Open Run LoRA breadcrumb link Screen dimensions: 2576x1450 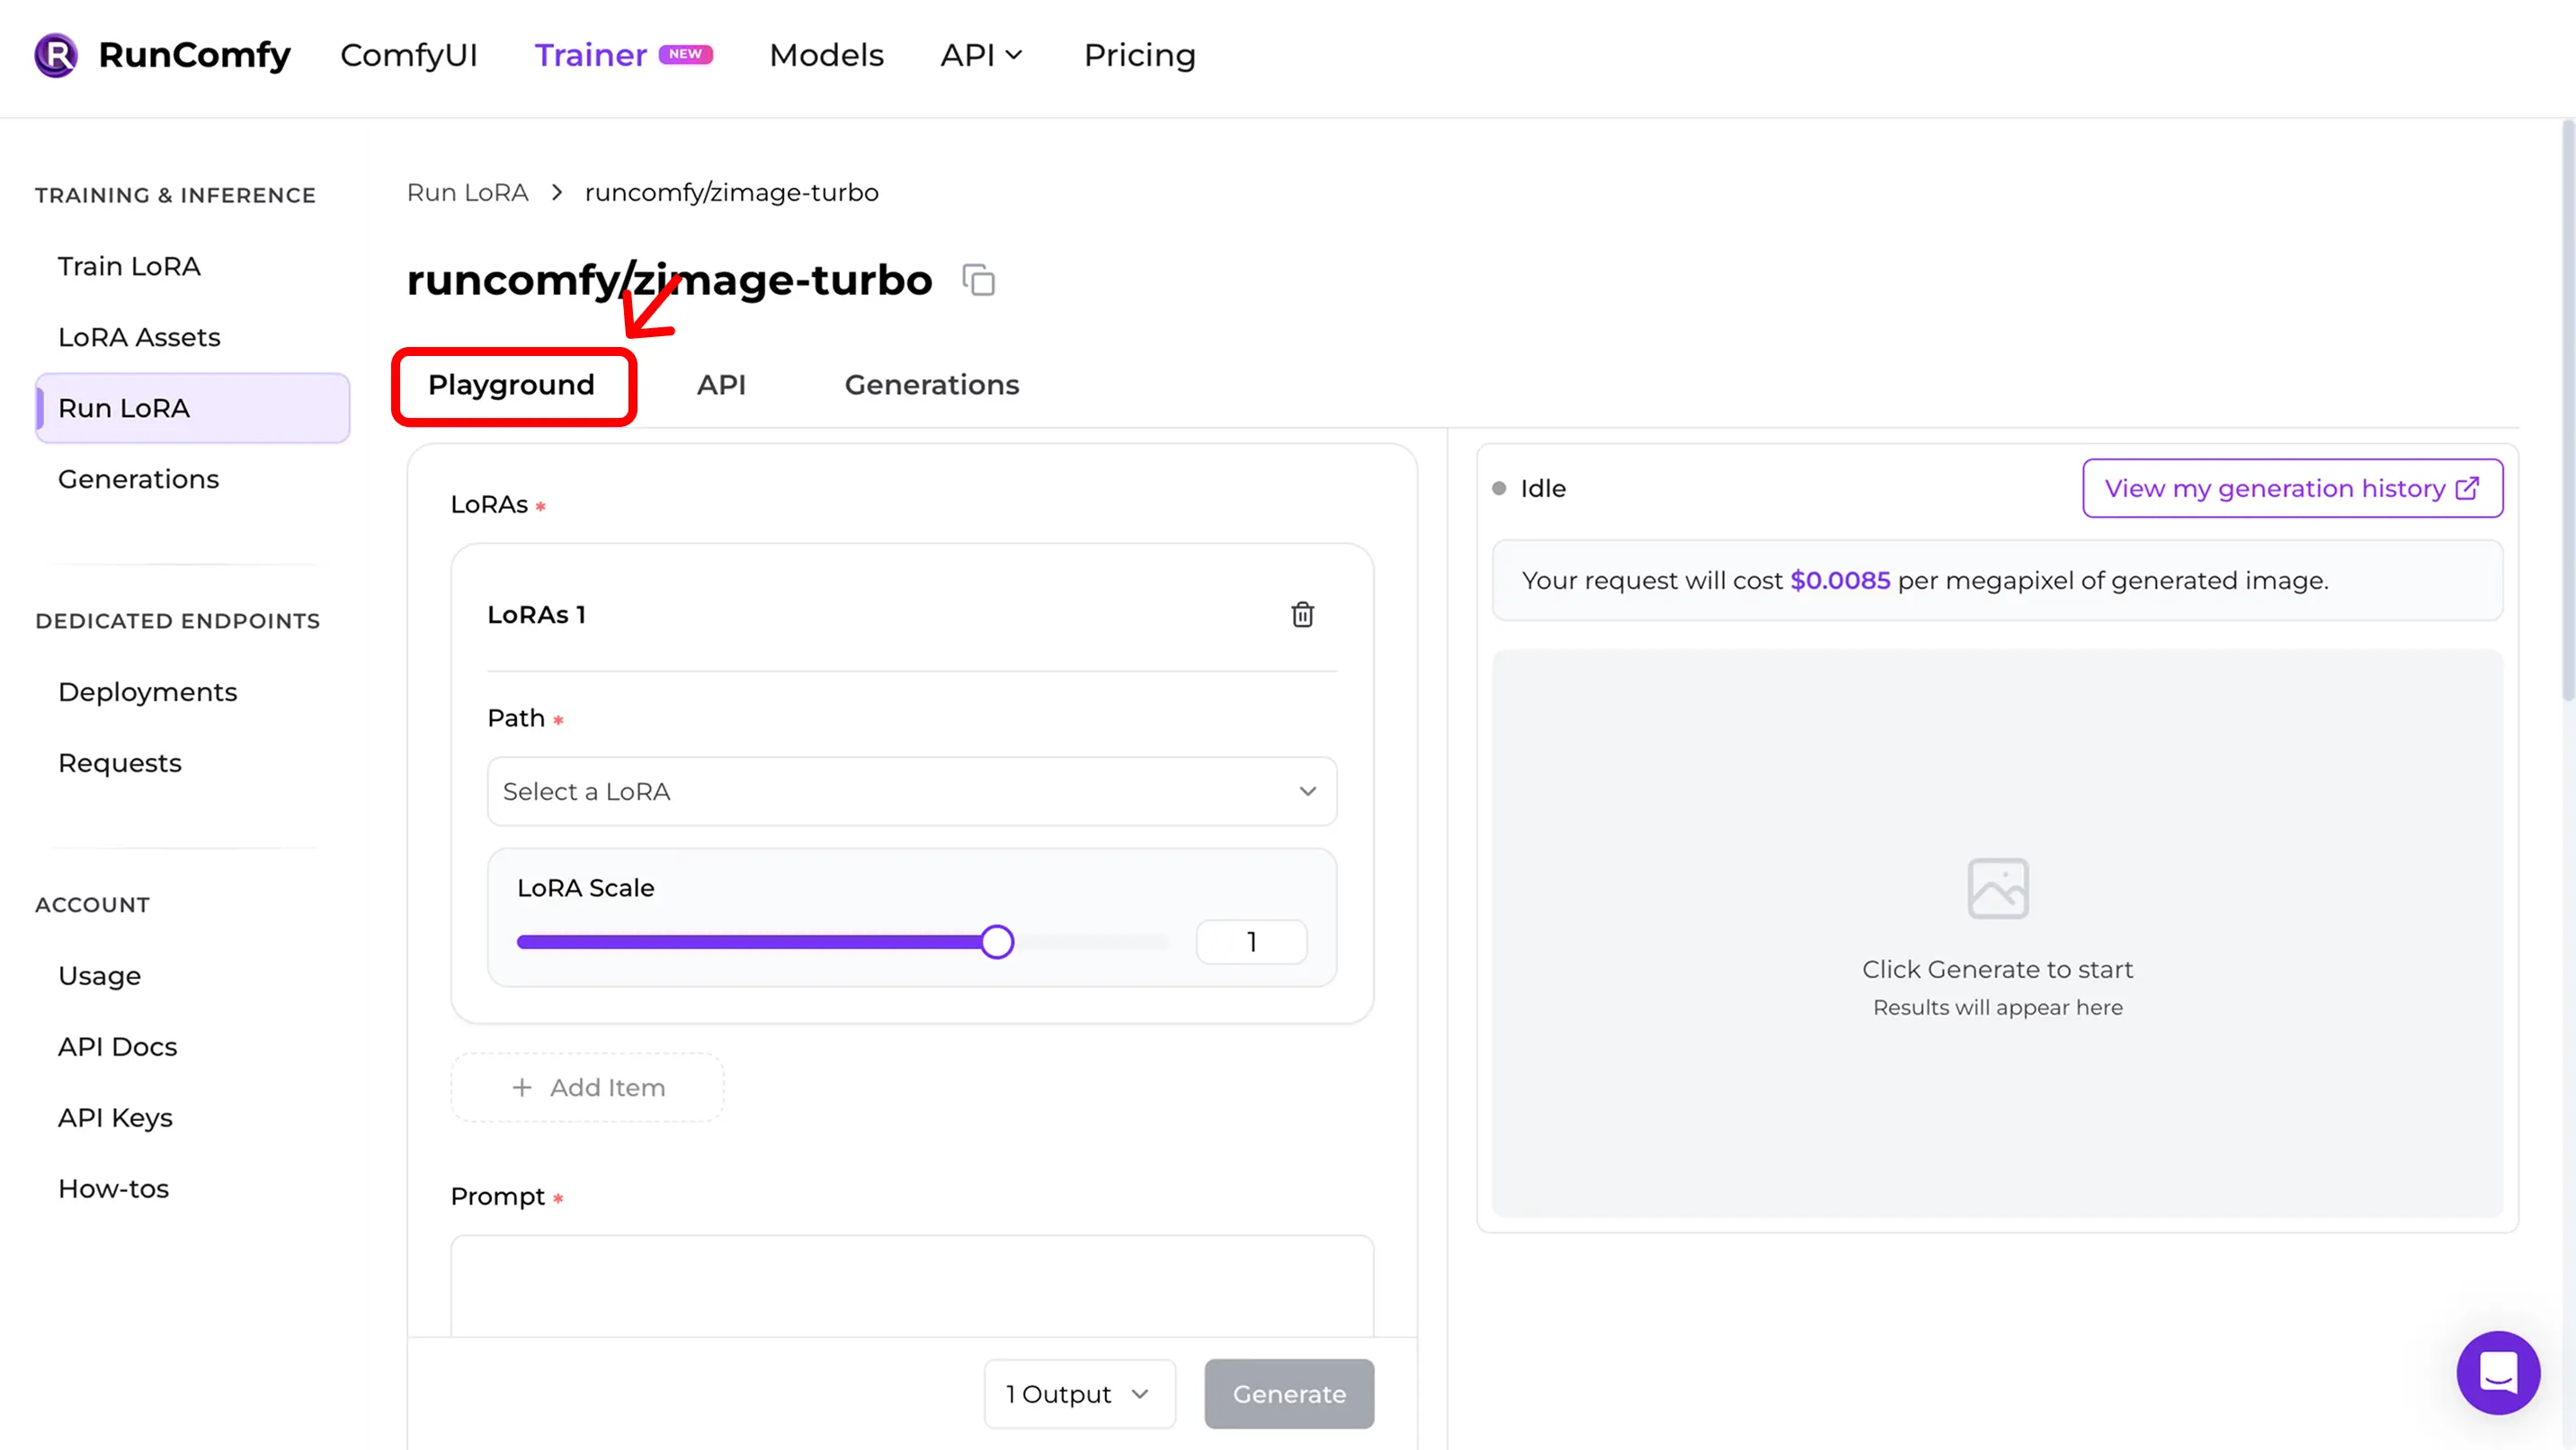pyautogui.click(x=467, y=192)
